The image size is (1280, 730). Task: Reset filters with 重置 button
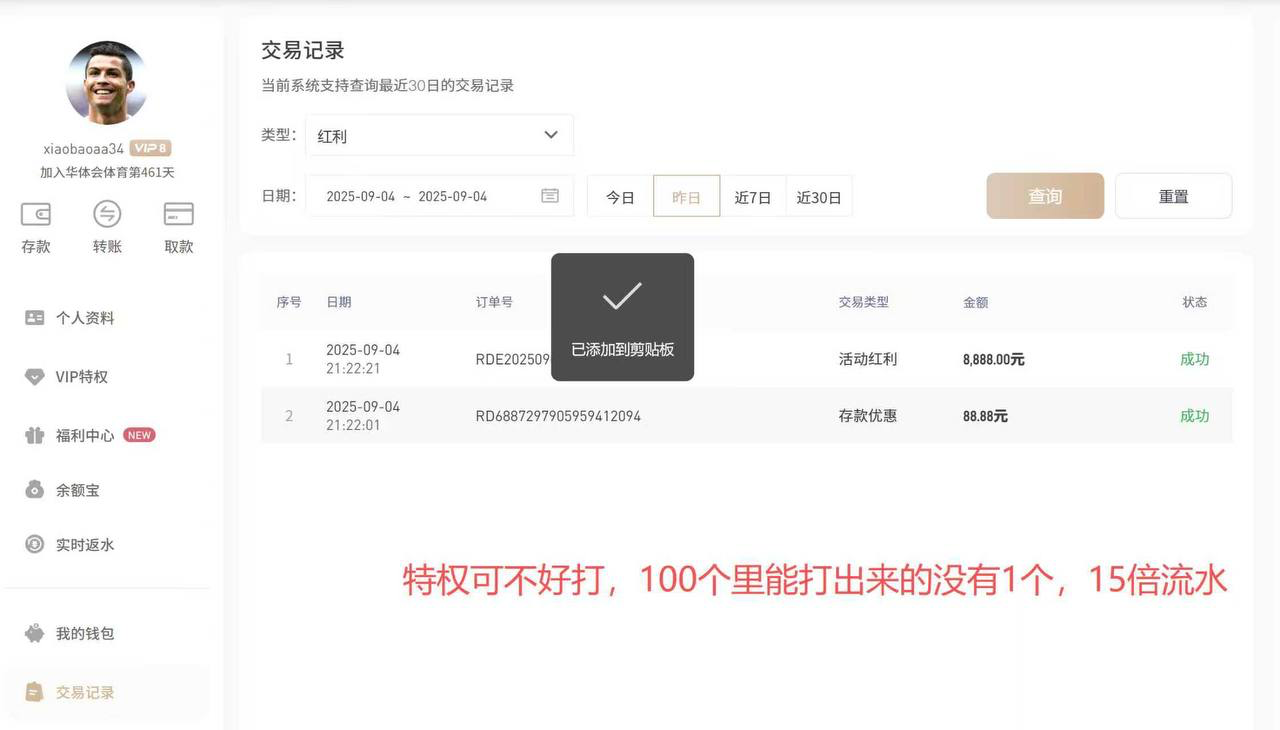(x=1173, y=196)
